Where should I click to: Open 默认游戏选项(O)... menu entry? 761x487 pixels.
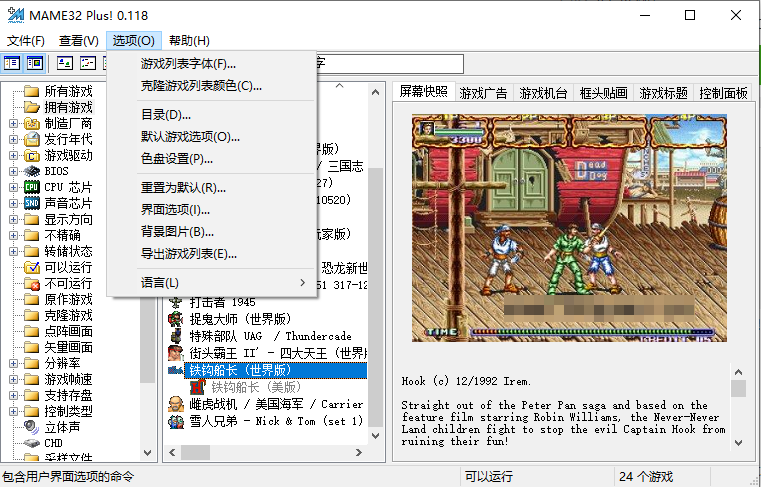(x=212, y=137)
